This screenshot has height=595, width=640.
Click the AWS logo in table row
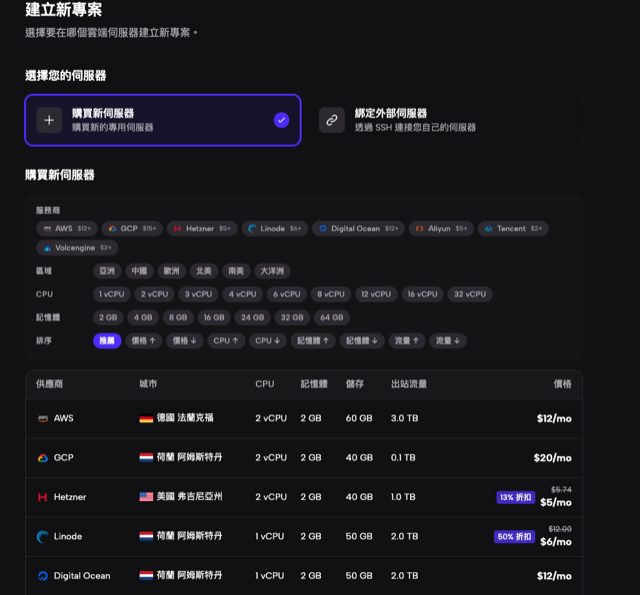[x=43, y=419]
